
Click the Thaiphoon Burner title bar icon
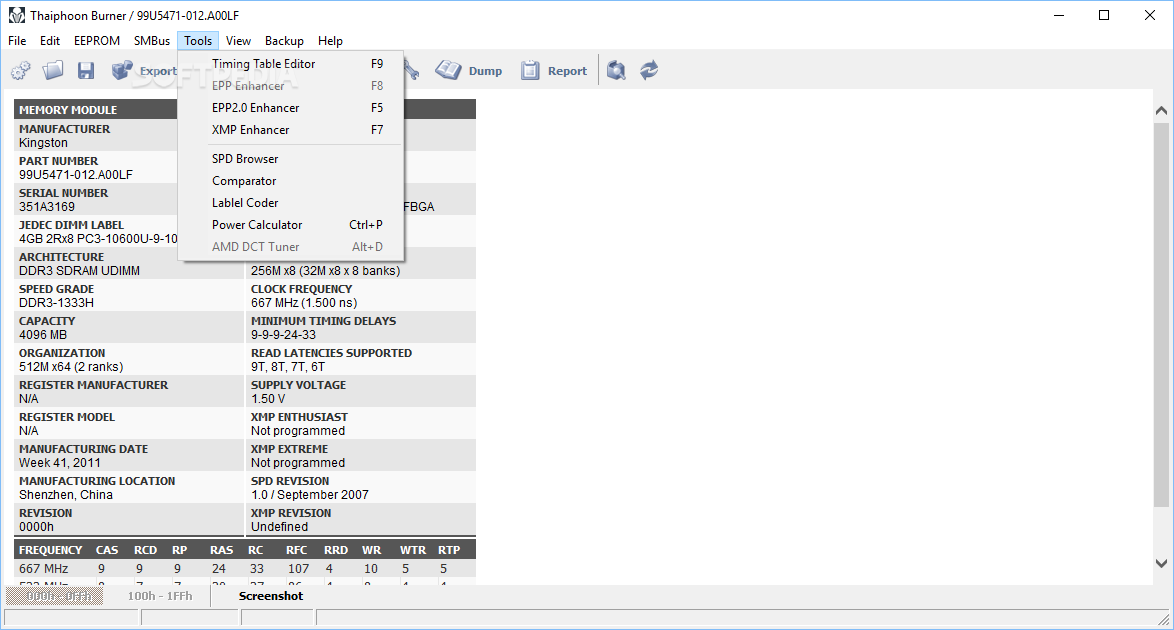click(x=16, y=15)
